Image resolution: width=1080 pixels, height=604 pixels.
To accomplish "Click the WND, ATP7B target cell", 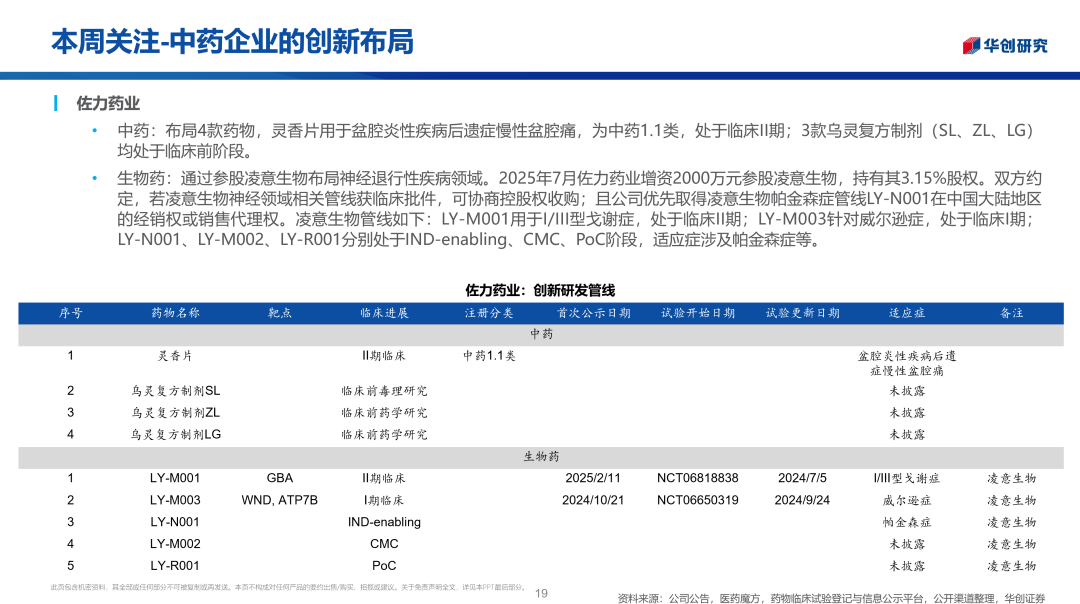I will (280, 500).
